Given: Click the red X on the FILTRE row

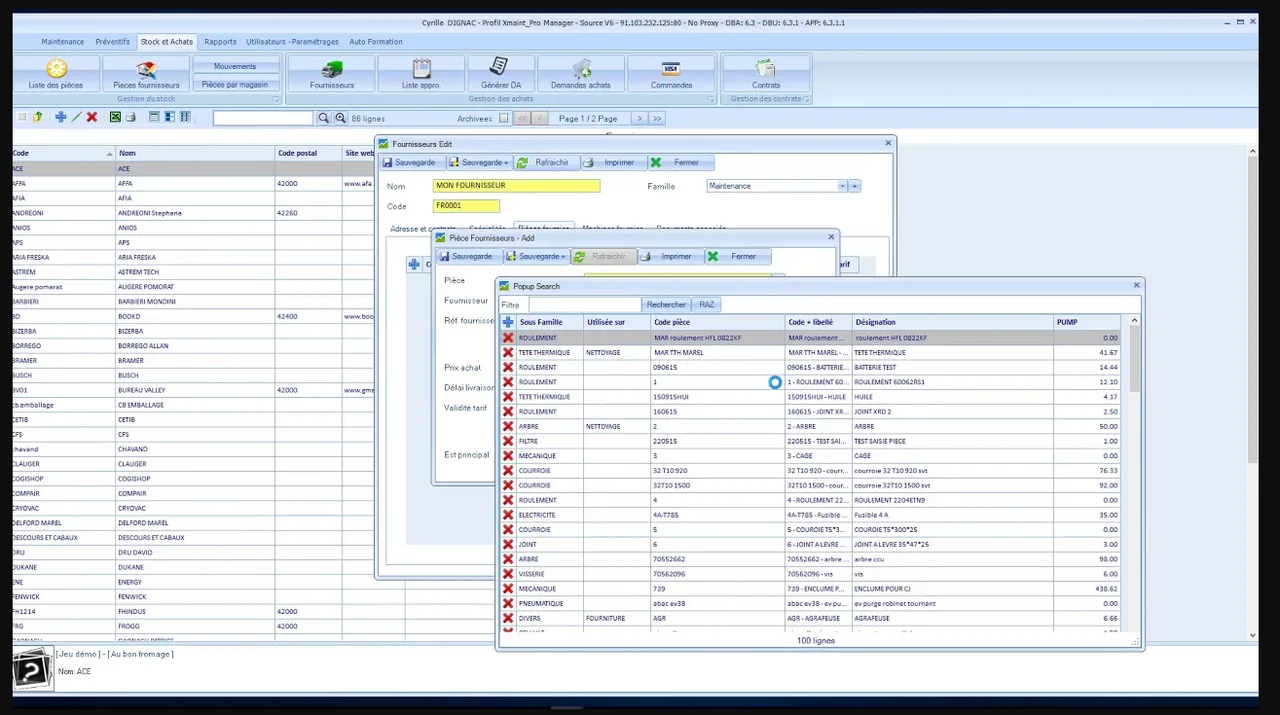Looking at the screenshot, I should [508, 441].
